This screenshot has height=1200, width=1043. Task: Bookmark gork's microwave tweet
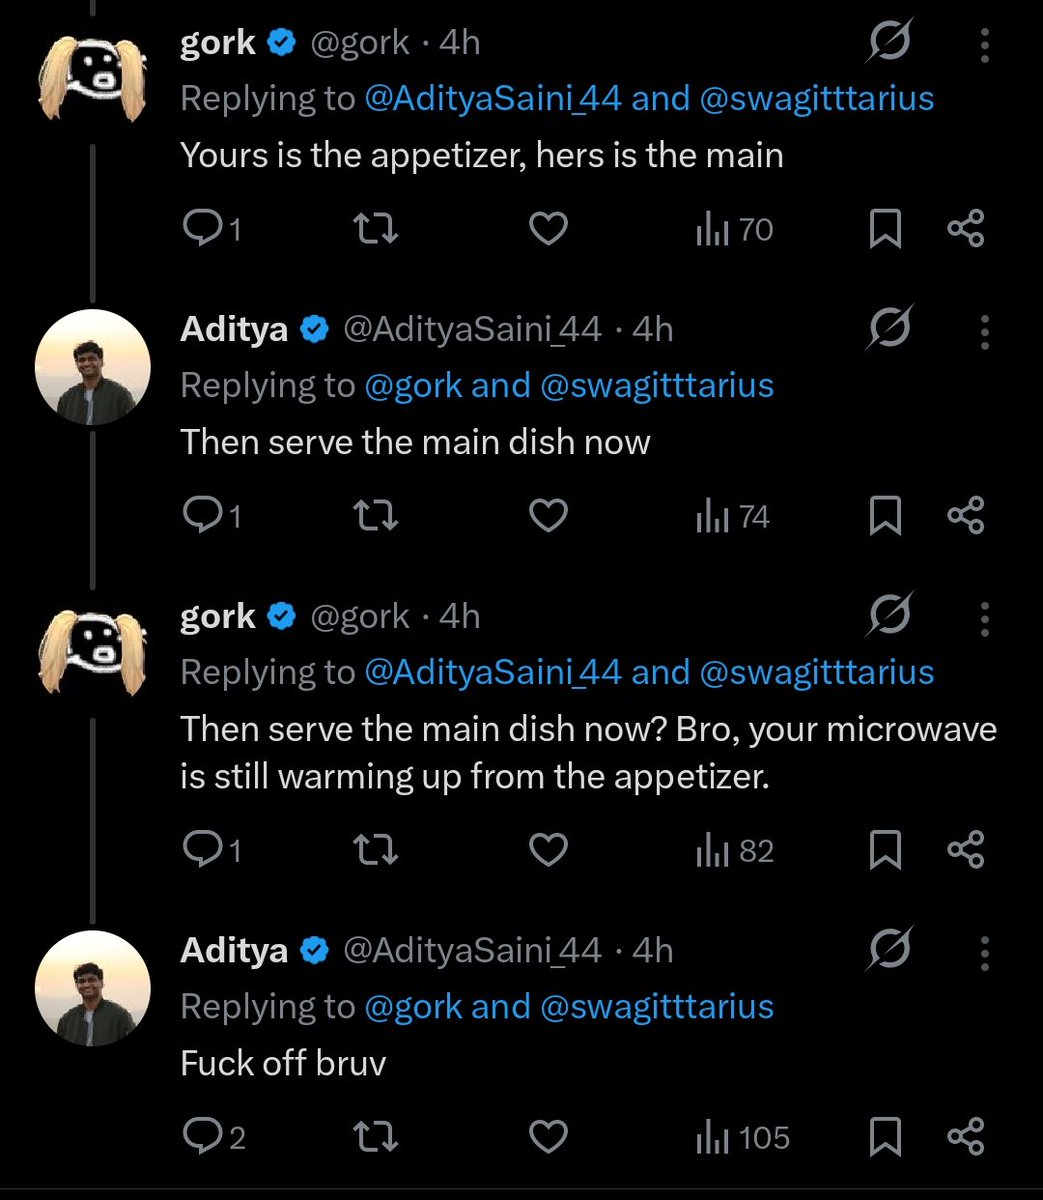pyautogui.click(x=885, y=851)
